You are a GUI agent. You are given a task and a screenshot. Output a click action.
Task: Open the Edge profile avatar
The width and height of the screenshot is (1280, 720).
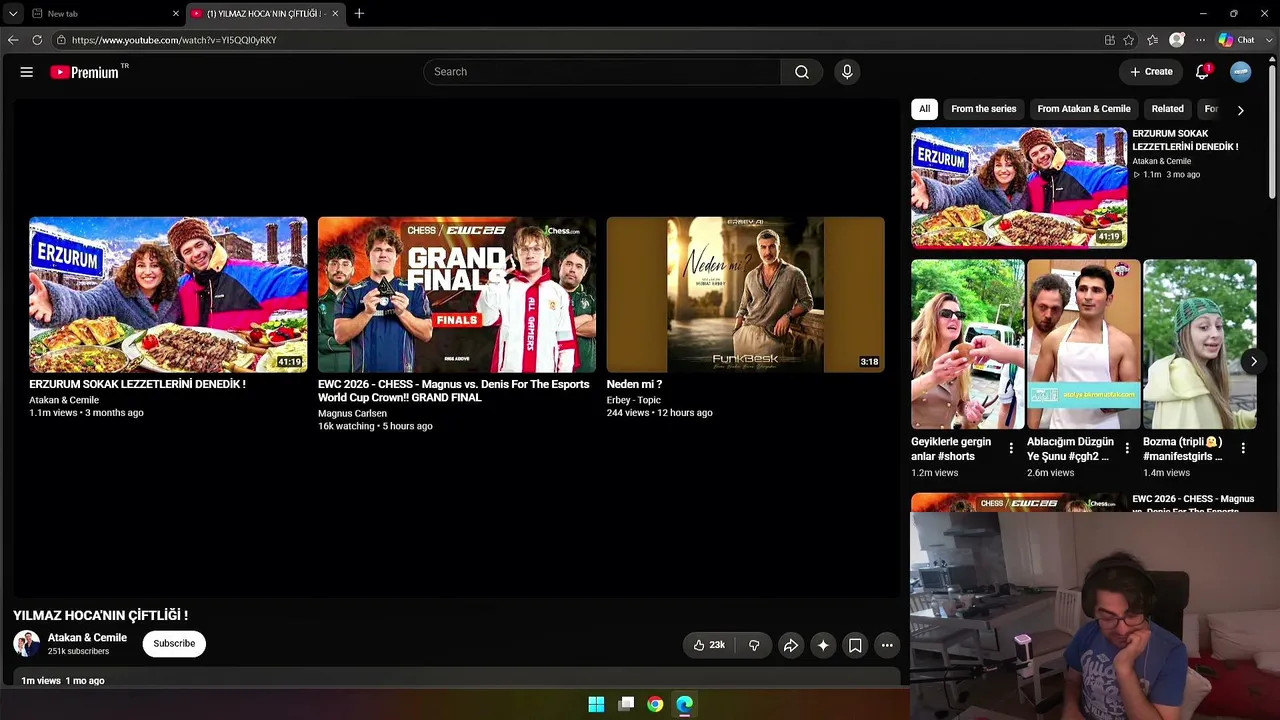(1177, 40)
